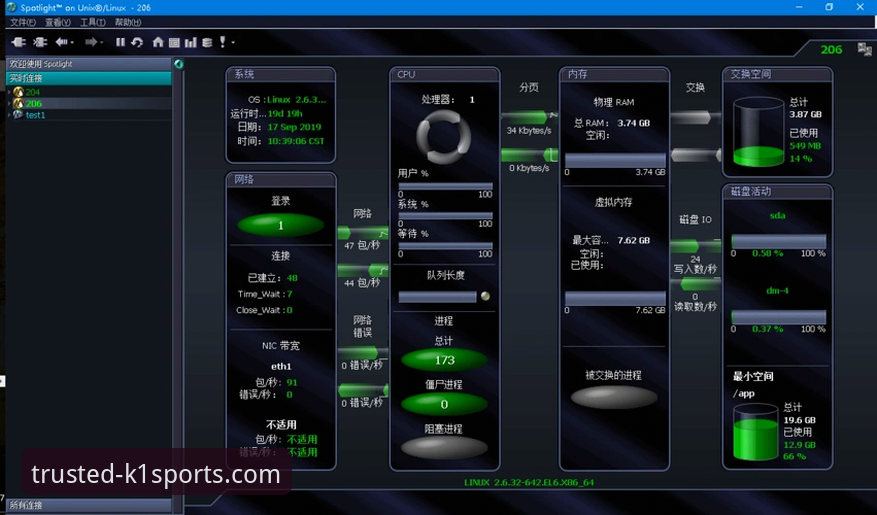Viewport: 877px width, 515px height.
Task: Click the LINUX 2.6.32-642 status text
Action: pyautogui.click(x=529, y=482)
